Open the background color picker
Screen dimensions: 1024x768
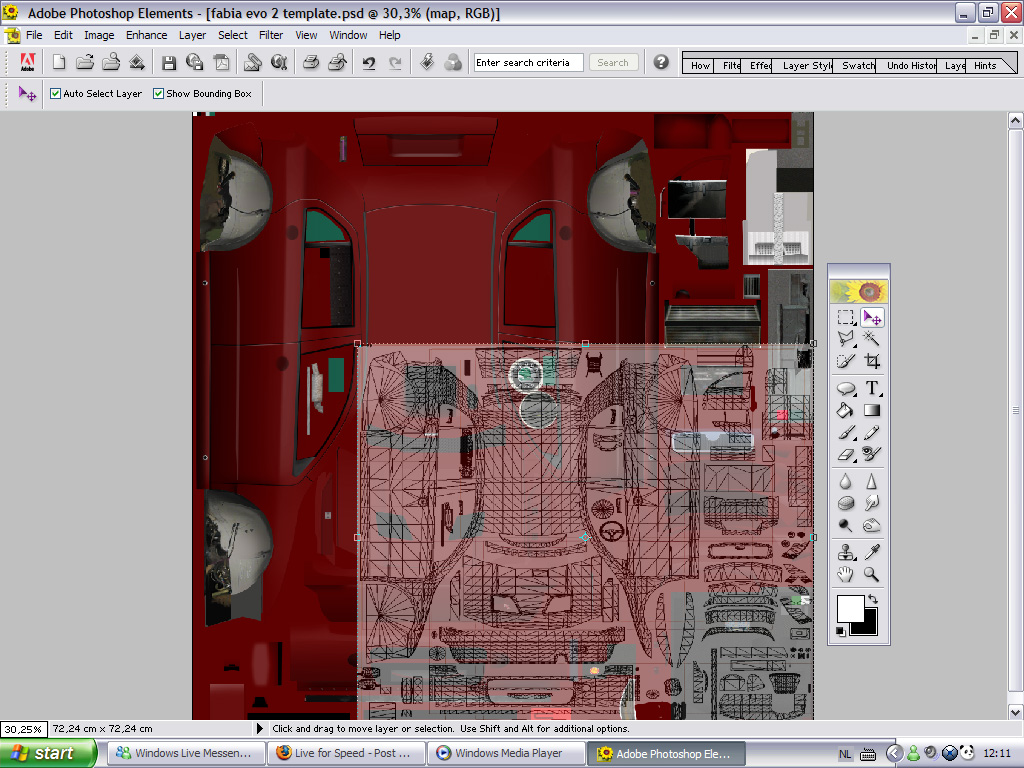click(x=869, y=627)
